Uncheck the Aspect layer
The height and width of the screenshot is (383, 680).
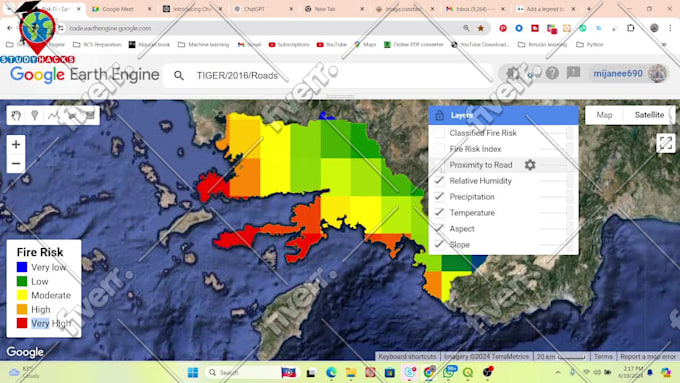pos(439,229)
